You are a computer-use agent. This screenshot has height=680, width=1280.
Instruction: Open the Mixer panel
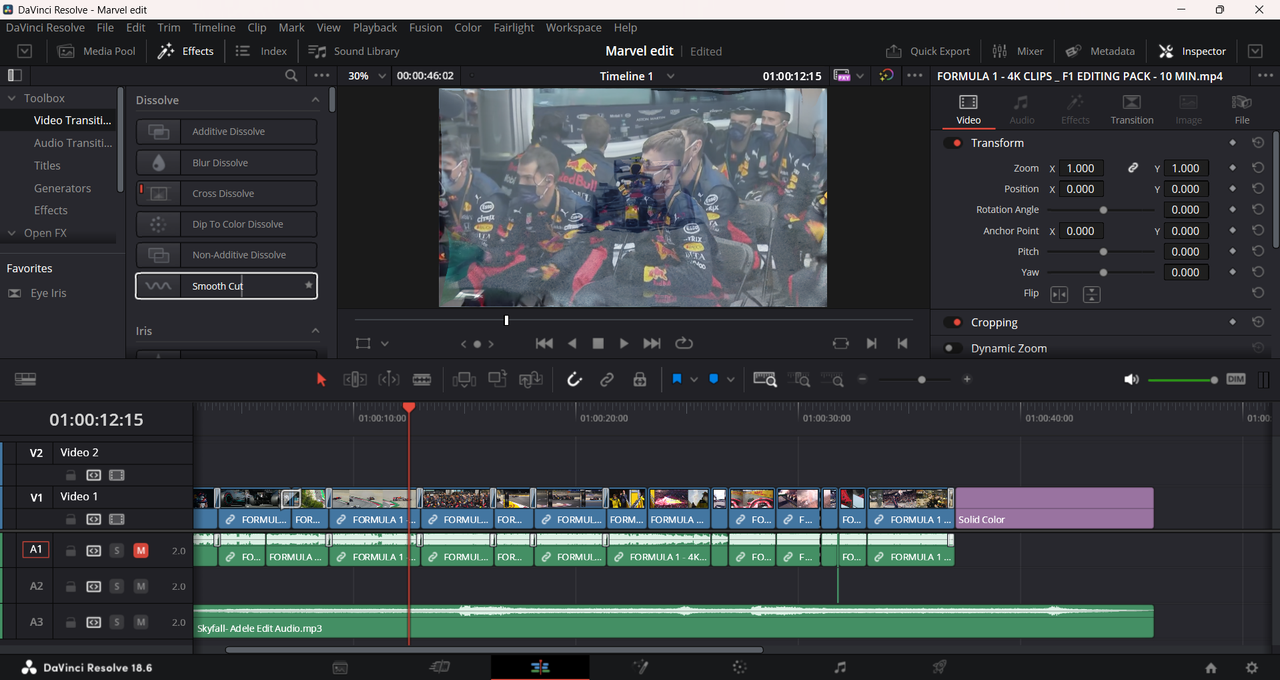click(1018, 51)
